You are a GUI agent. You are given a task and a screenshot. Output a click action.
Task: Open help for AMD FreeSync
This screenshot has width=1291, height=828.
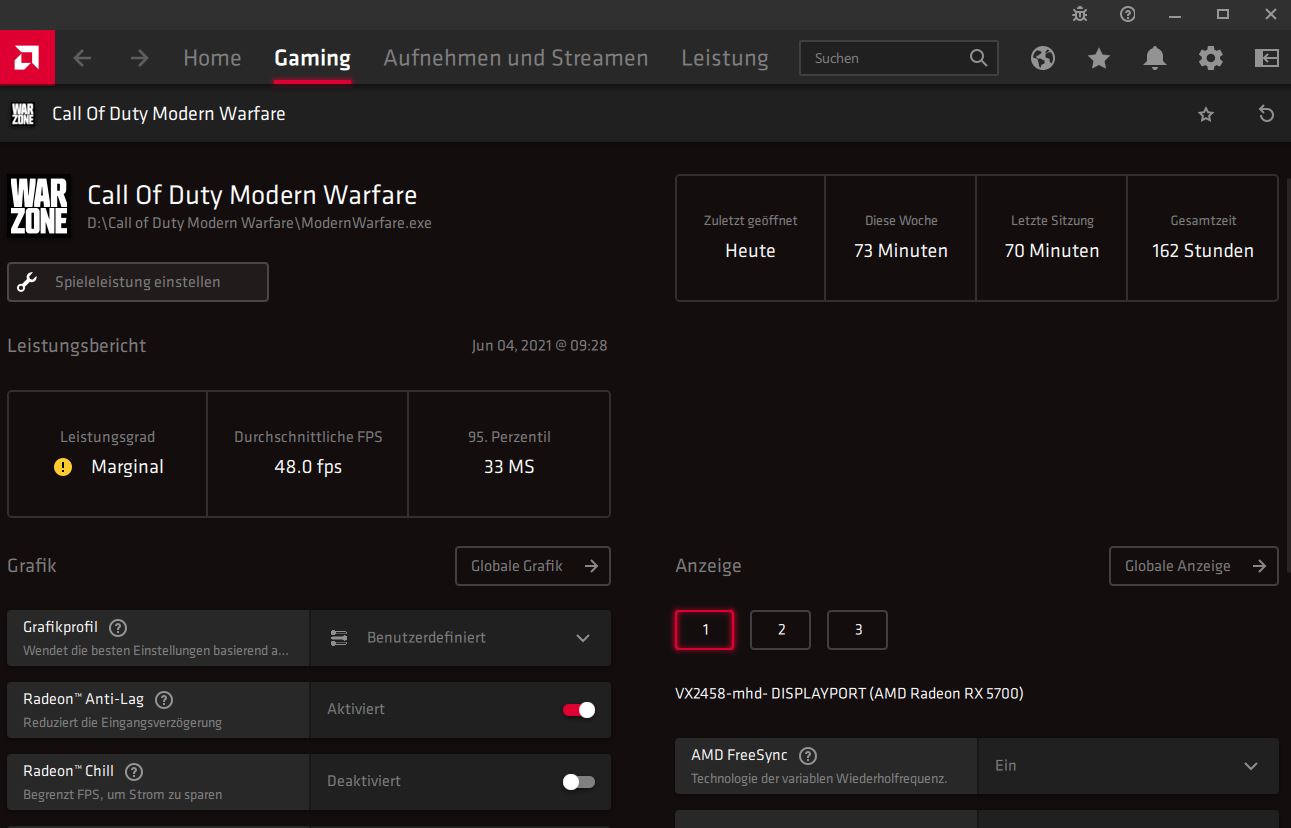click(x=808, y=756)
